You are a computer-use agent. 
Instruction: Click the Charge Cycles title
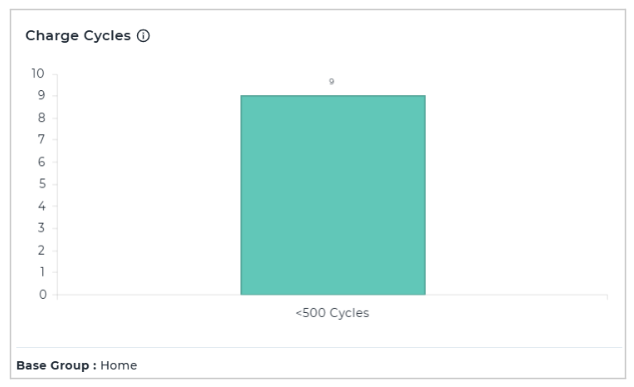(78, 36)
